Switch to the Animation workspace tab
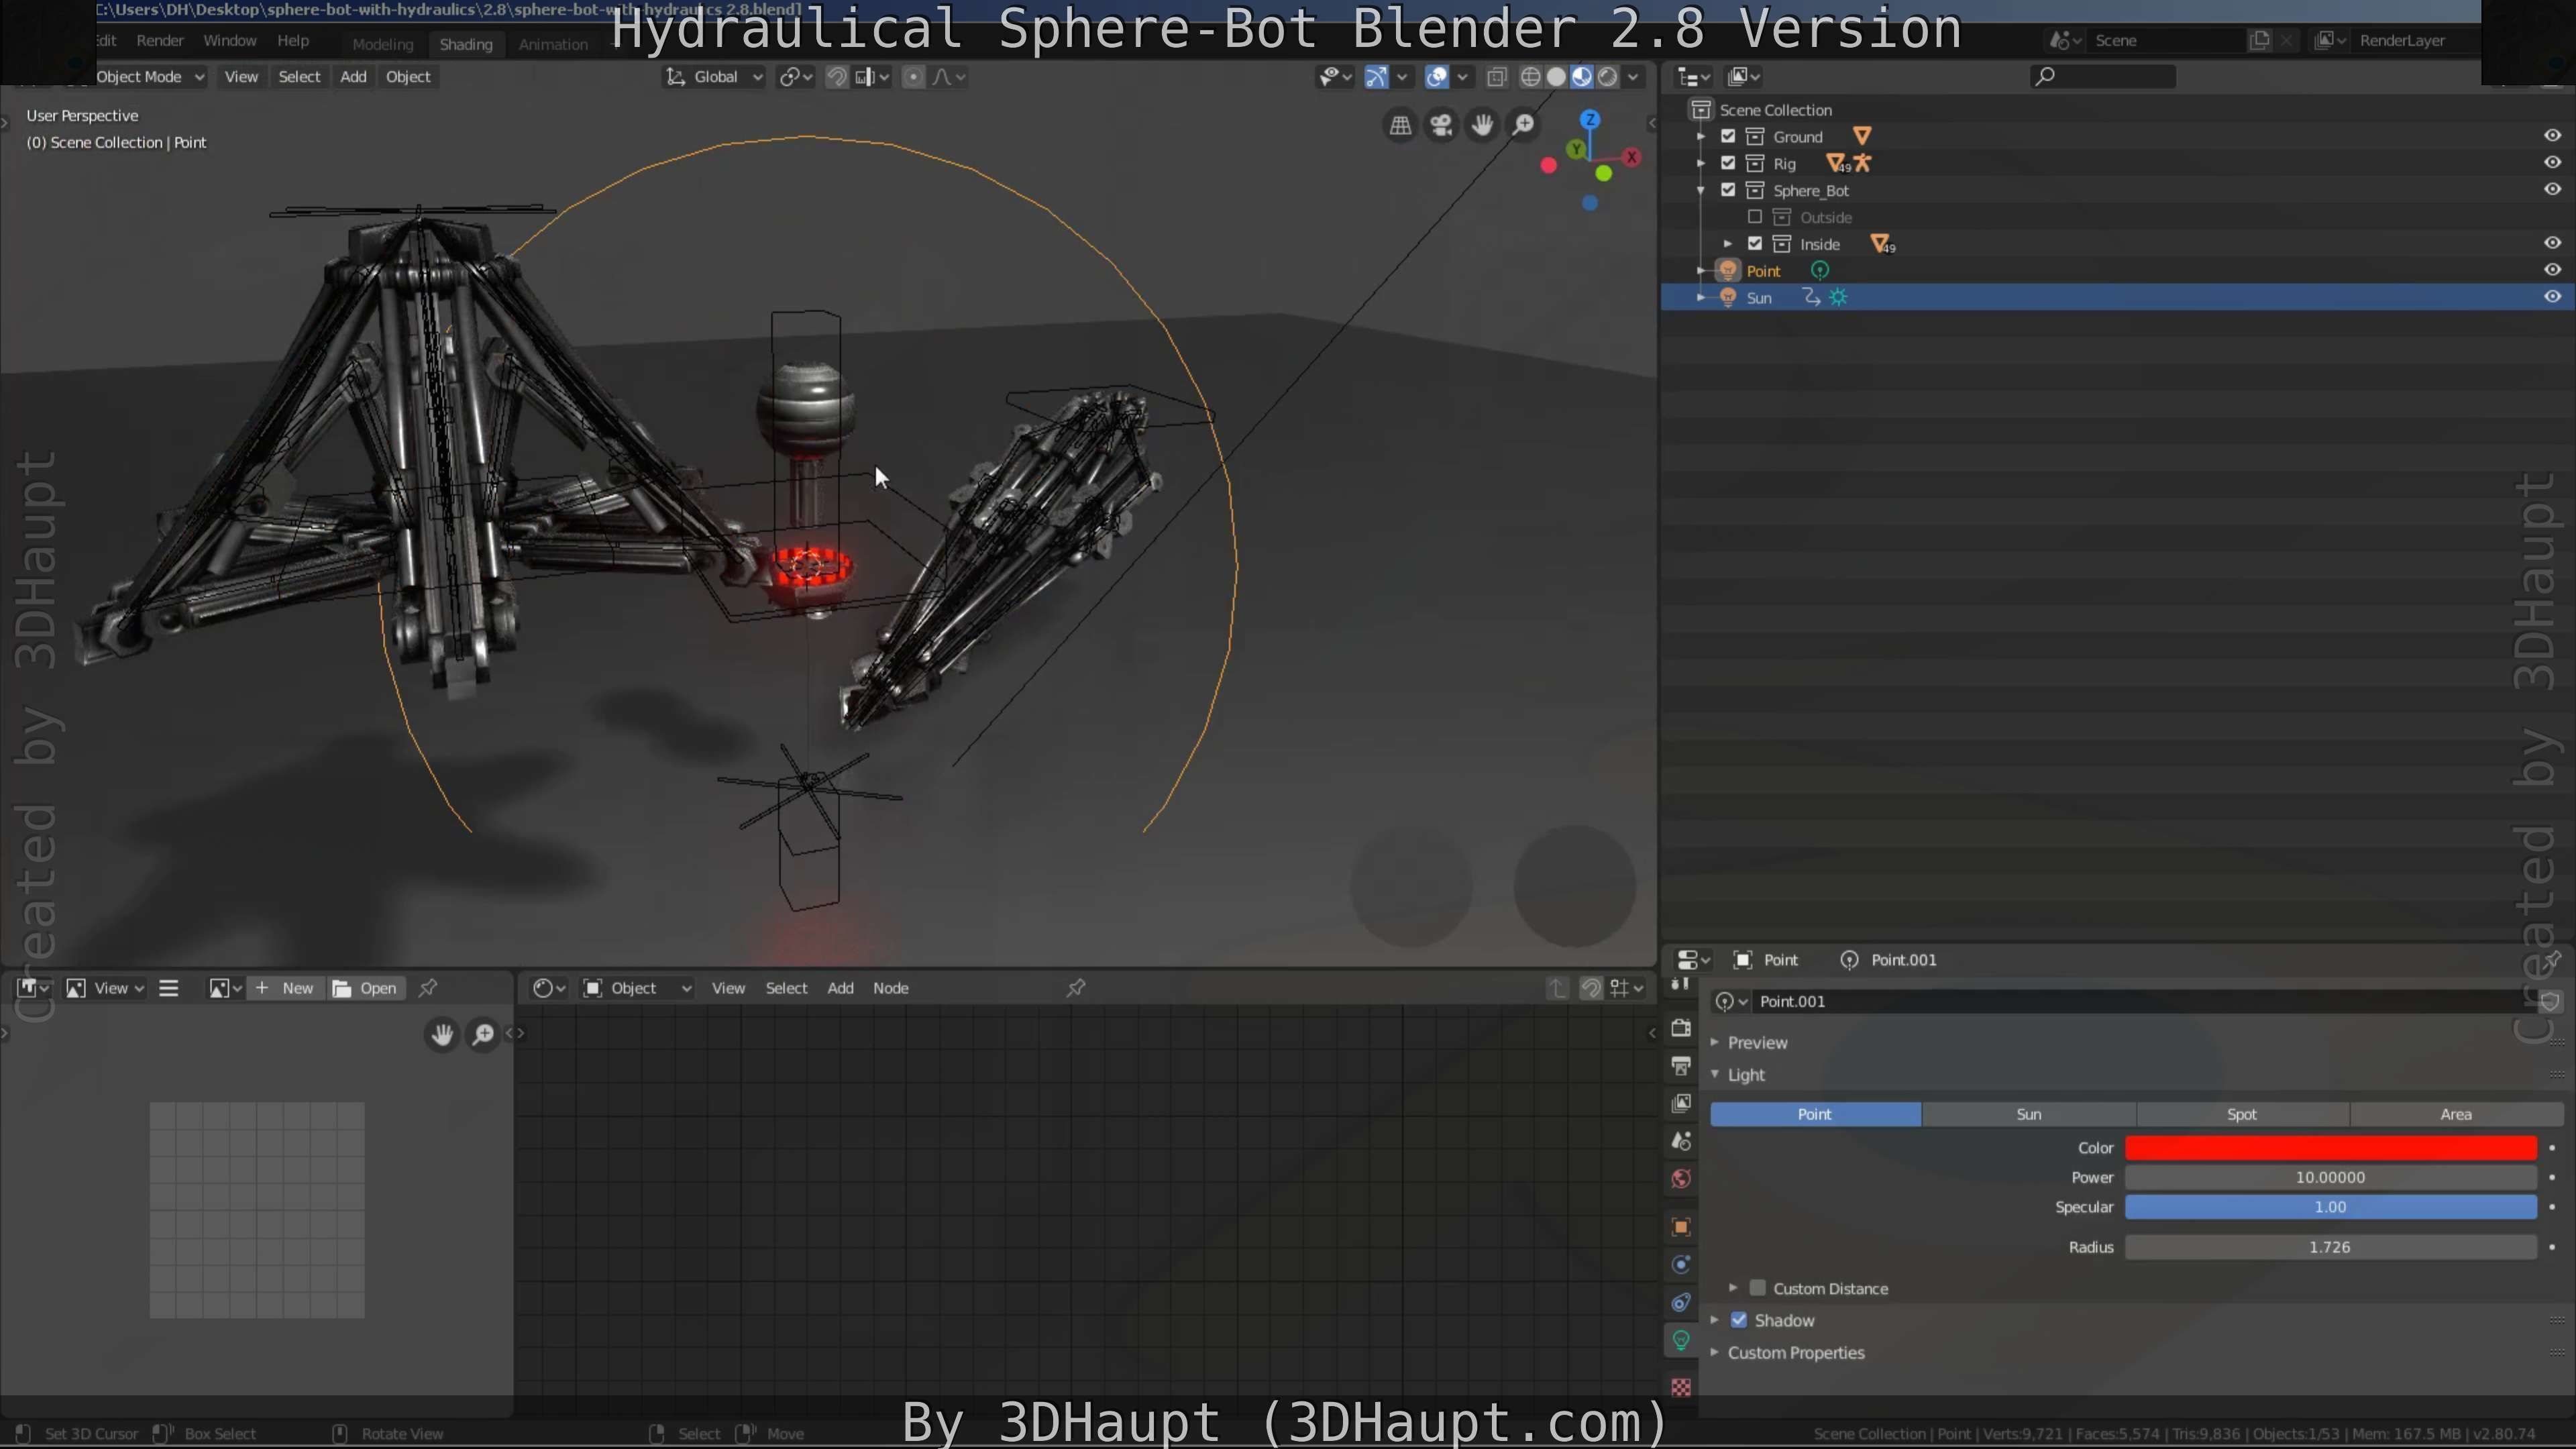The width and height of the screenshot is (2576, 1449). pos(553,44)
